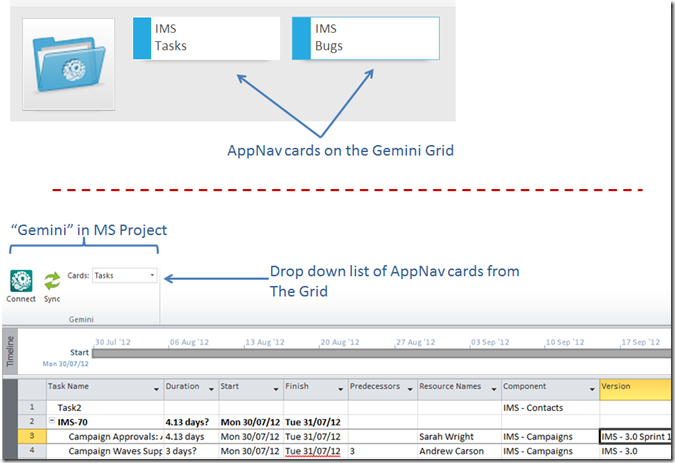Select the IMS Bugs AppNav card

point(365,38)
